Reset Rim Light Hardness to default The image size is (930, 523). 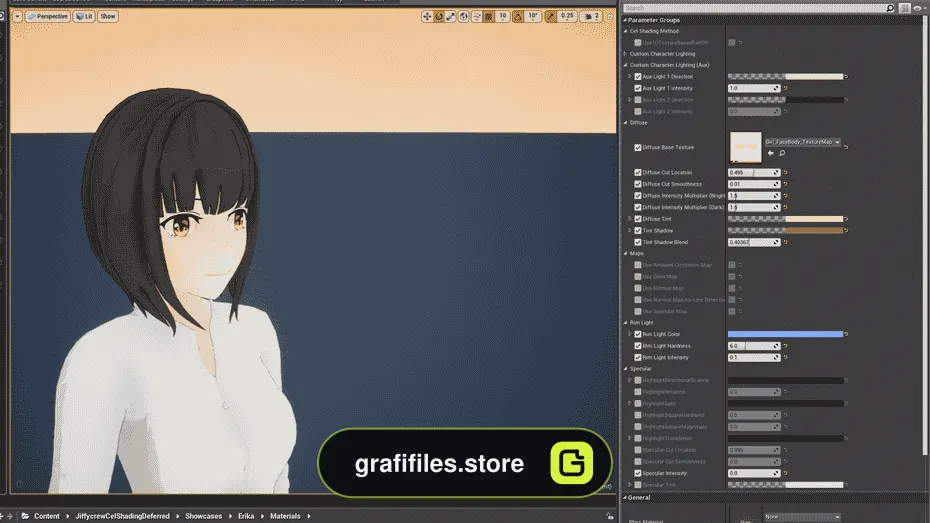785,346
